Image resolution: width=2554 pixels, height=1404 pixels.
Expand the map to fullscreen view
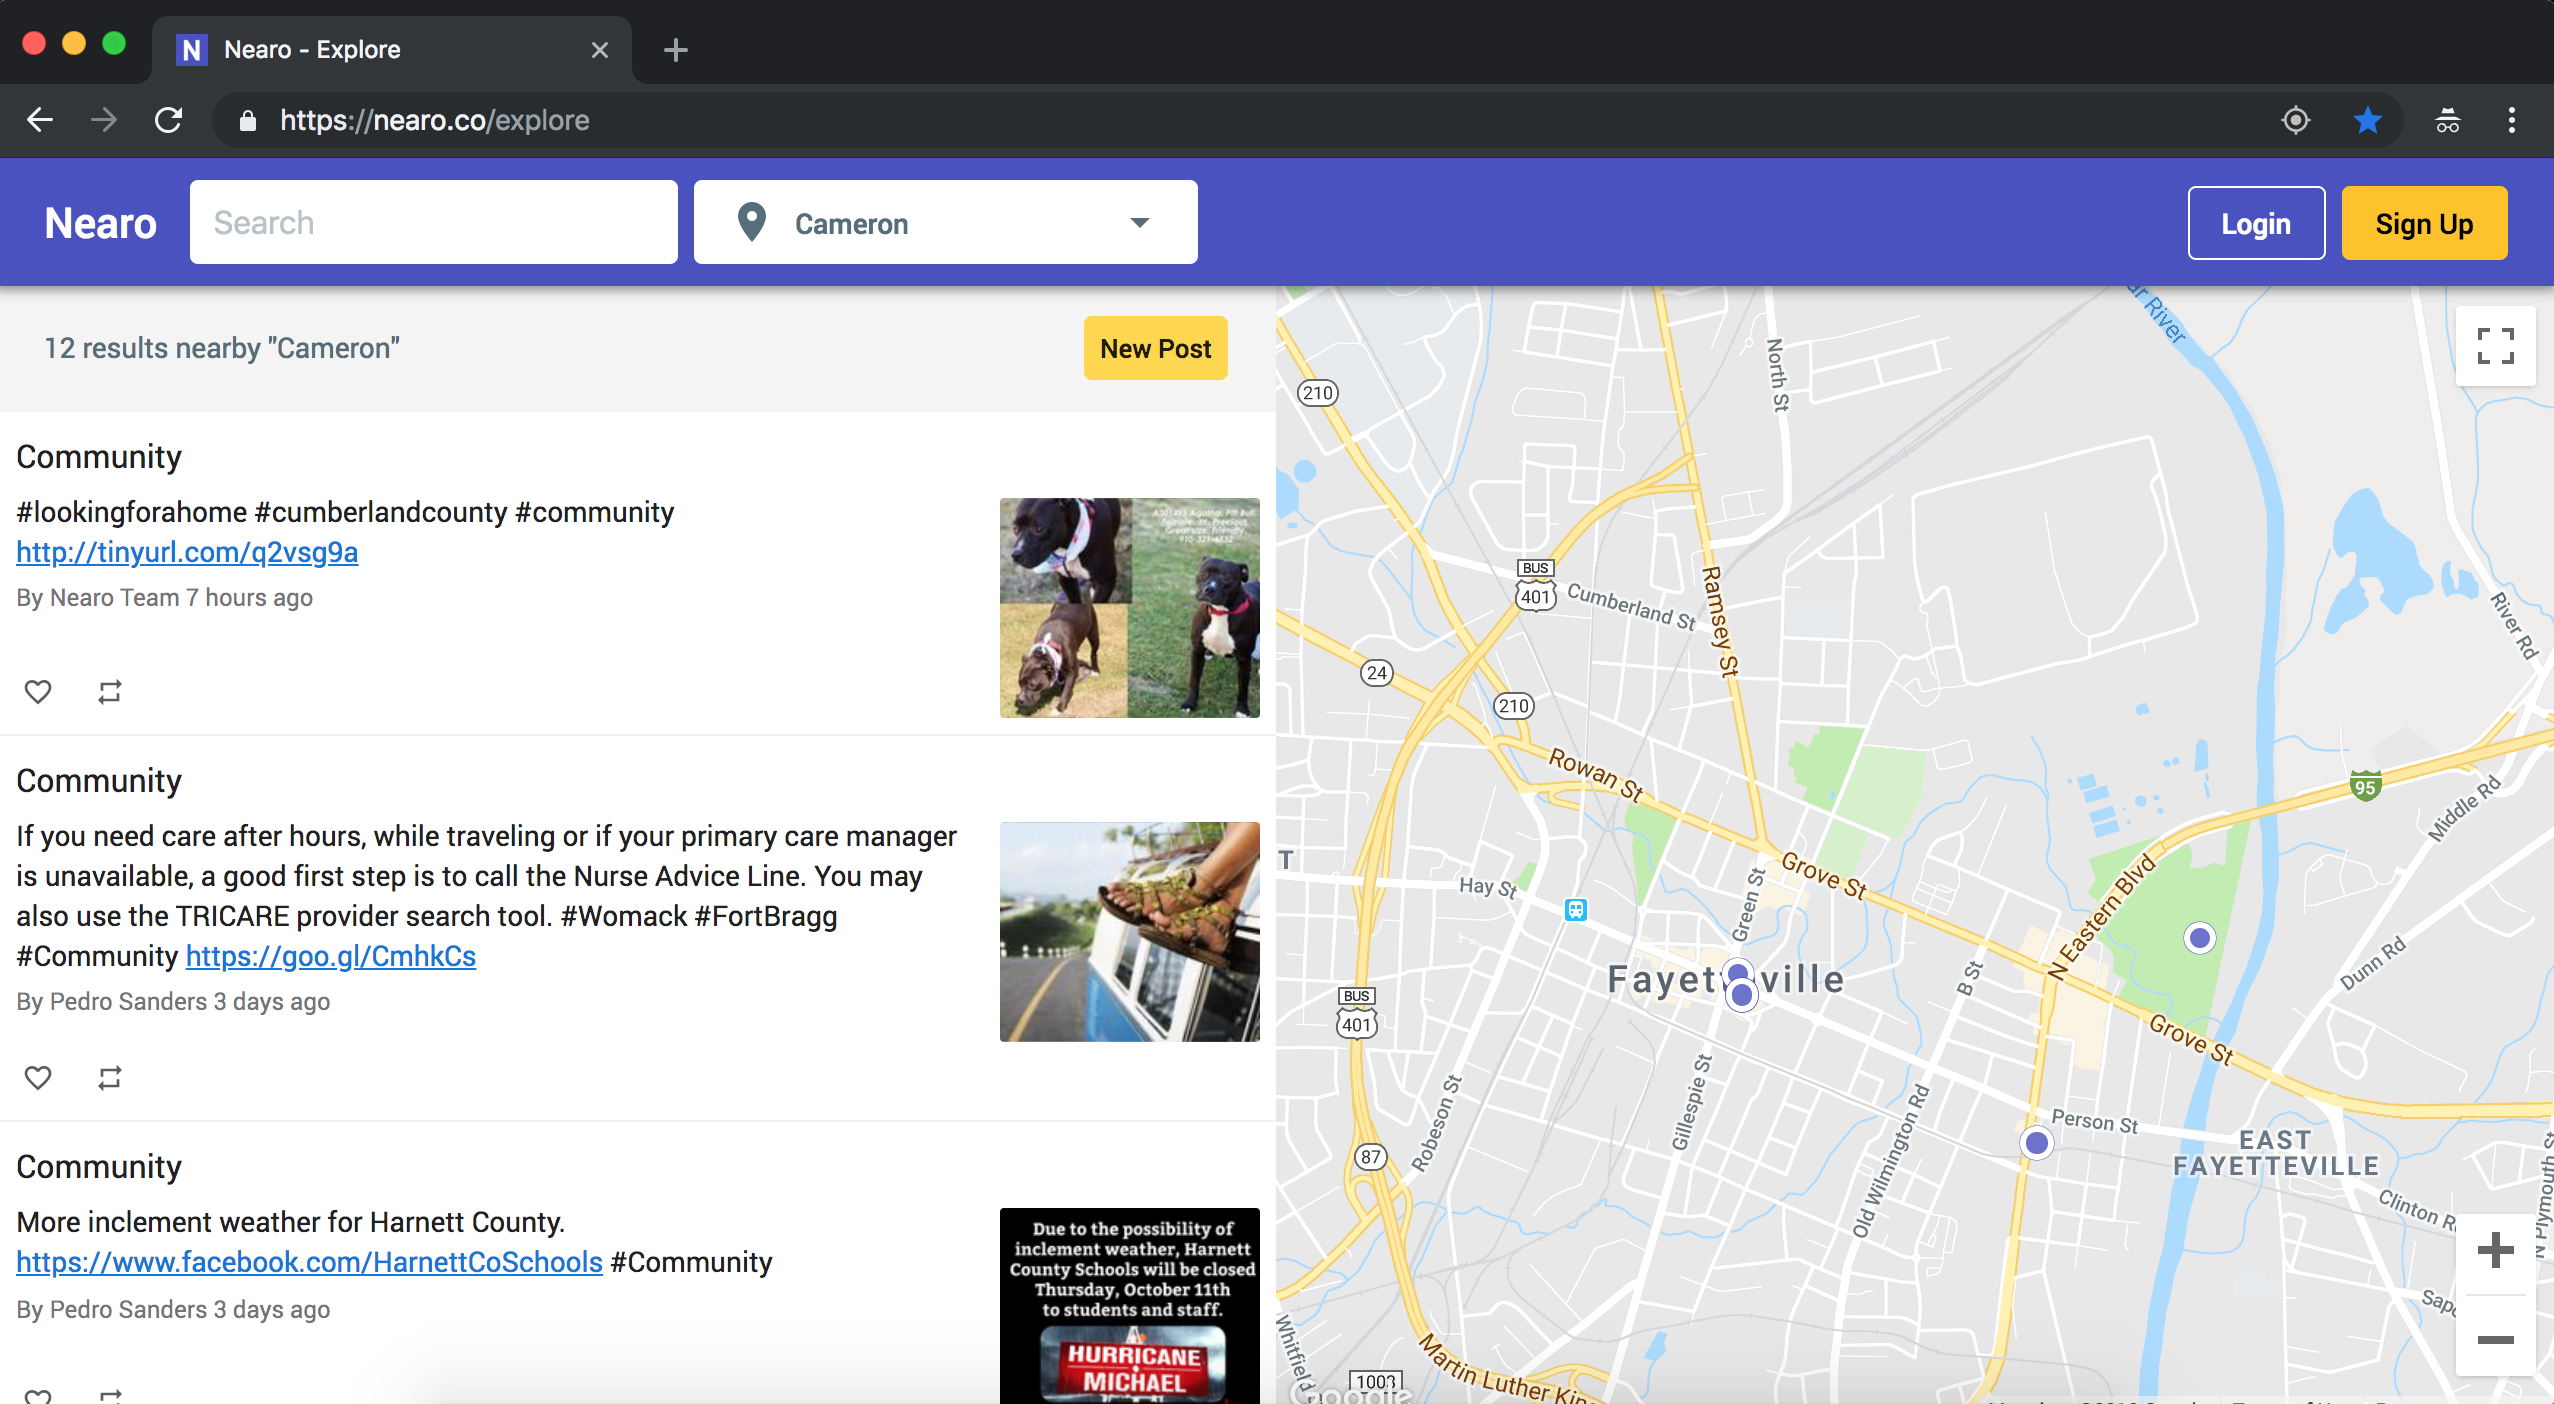click(x=2494, y=345)
